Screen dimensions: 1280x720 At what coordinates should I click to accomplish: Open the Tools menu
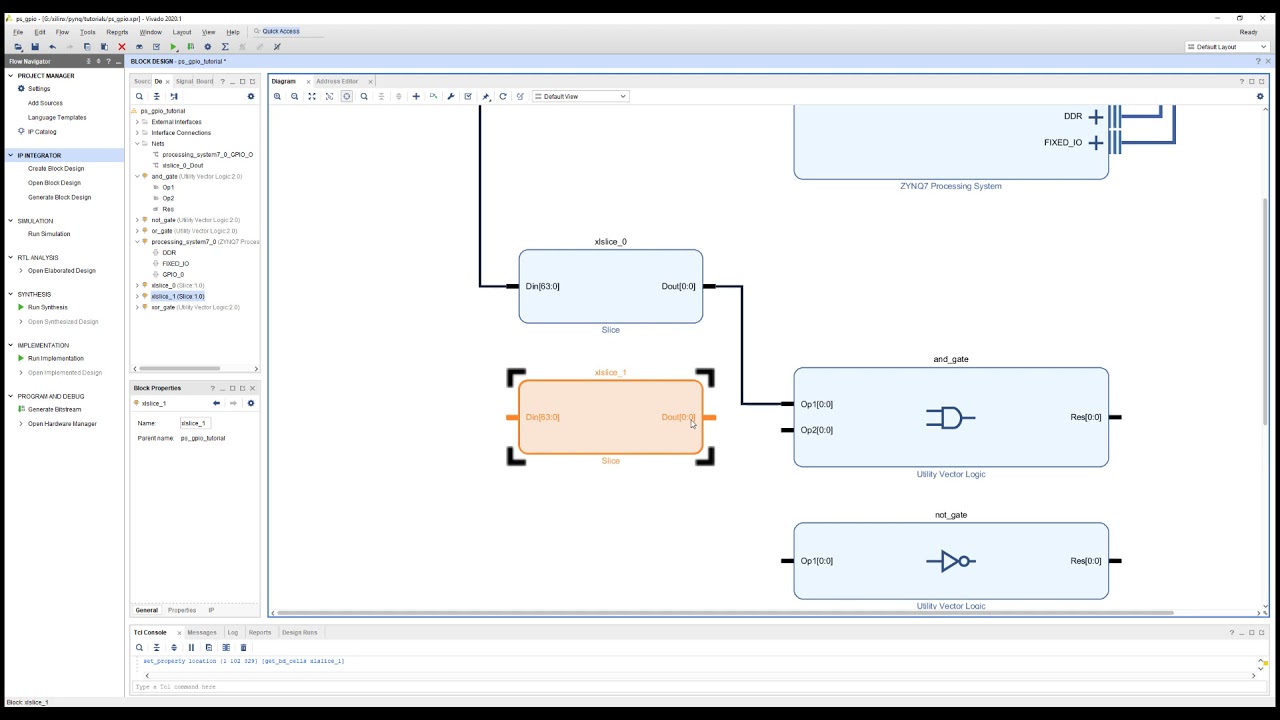(x=88, y=32)
